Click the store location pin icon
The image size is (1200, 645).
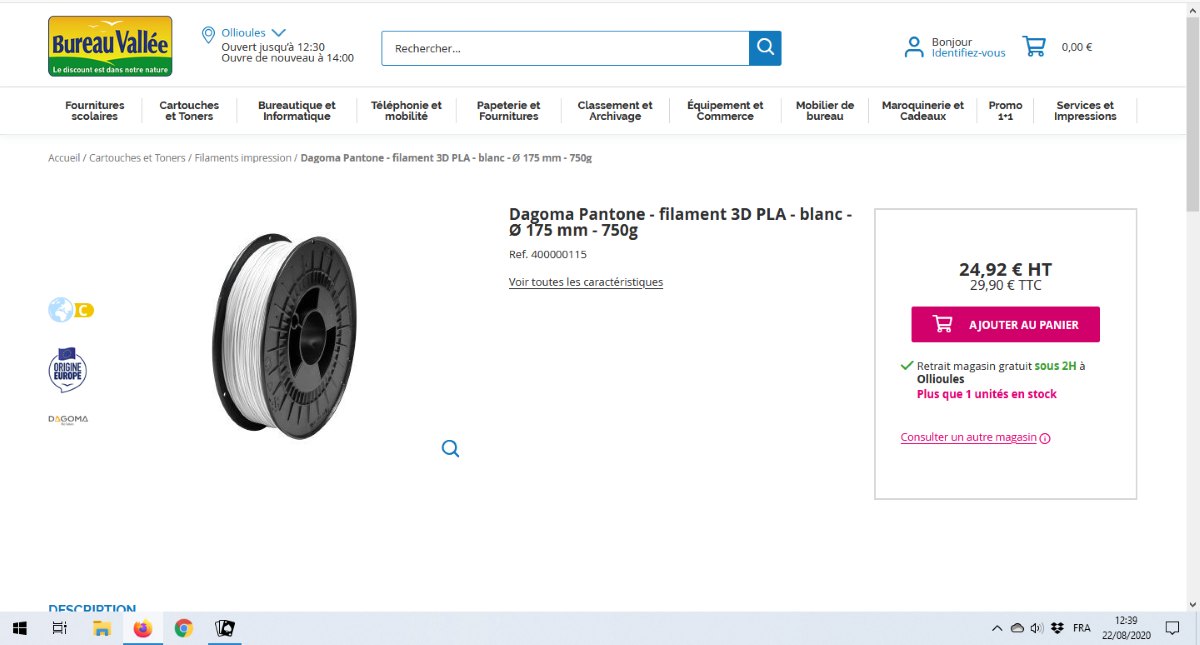click(208, 36)
